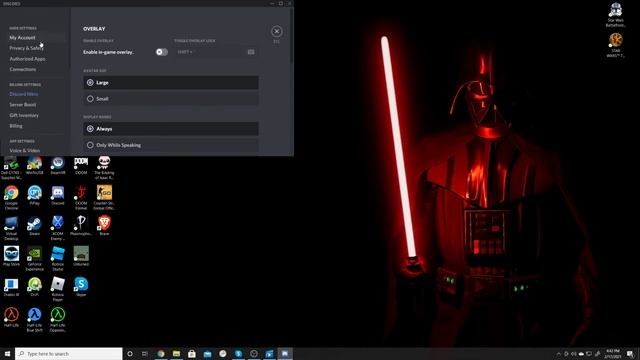640x360 pixels.
Task: Select the Brave browser desktop icon
Action: tap(104, 226)
